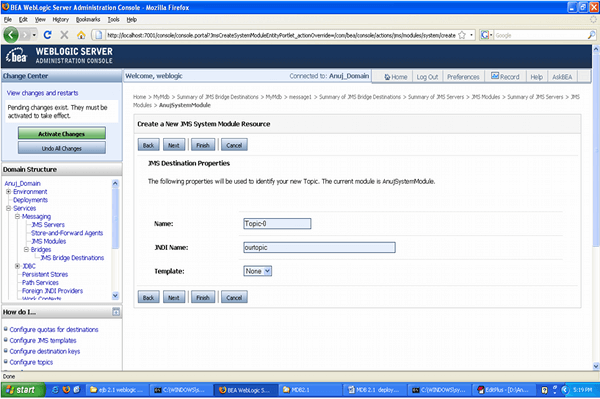
Task: Select JMS Modules in tree
Action: [x=49, y=241]
